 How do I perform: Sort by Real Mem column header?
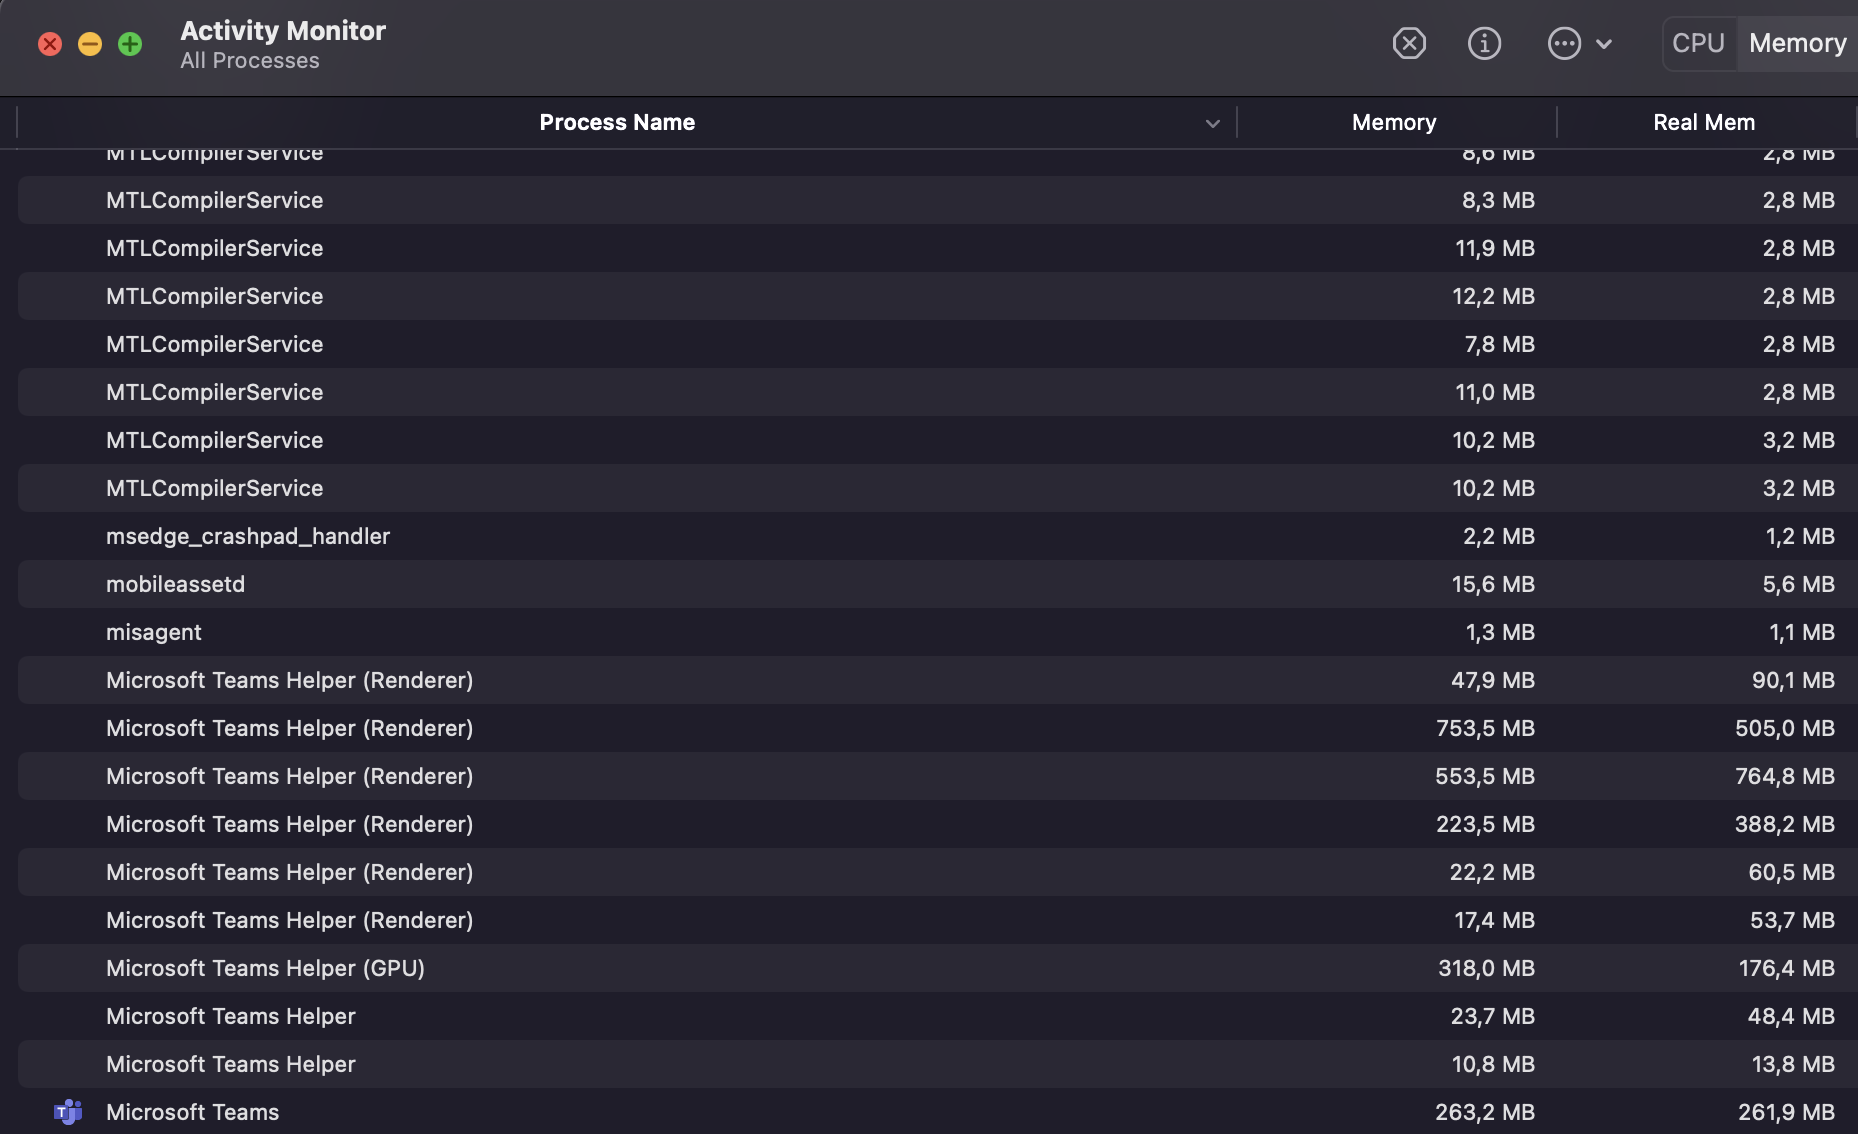(x=1704, y=122)
